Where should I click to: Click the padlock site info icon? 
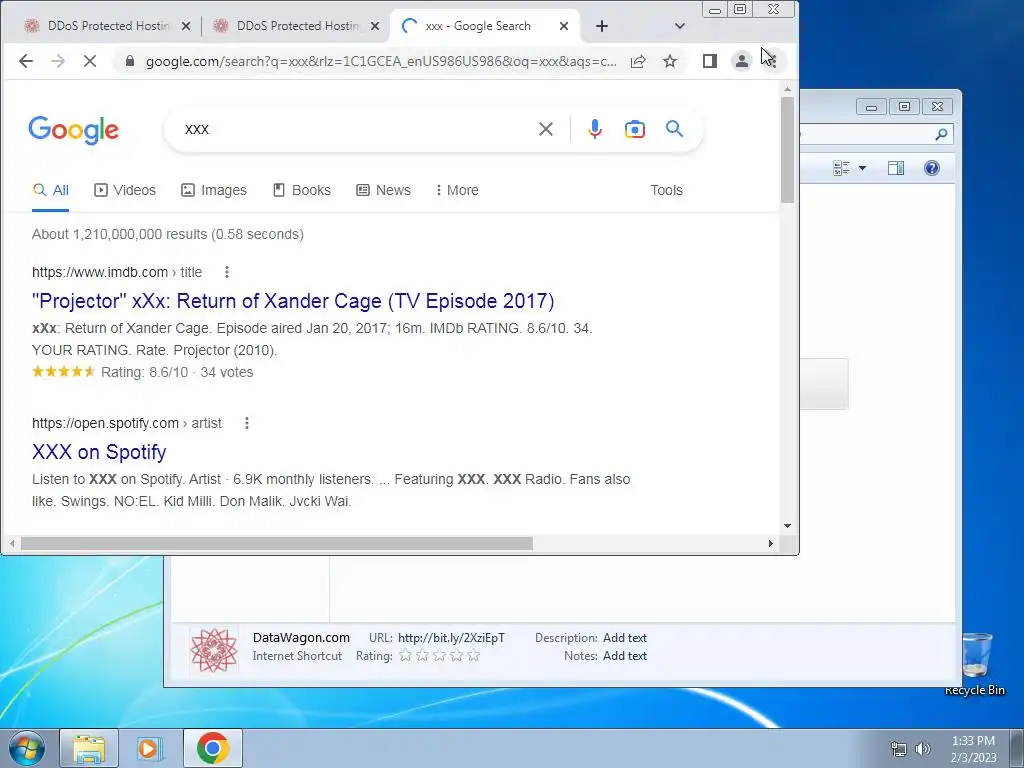[x=129, y=61]
